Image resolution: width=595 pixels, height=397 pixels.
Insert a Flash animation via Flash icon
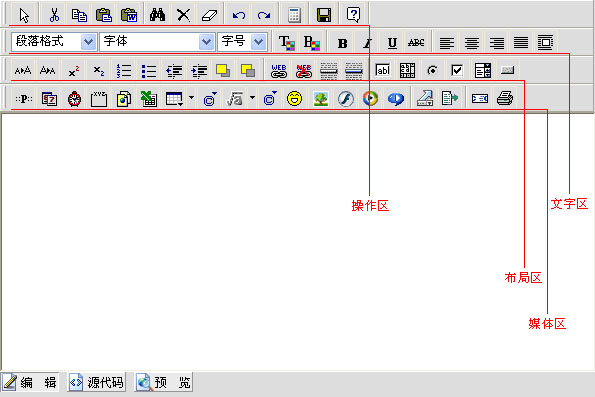tap(346, 99)
